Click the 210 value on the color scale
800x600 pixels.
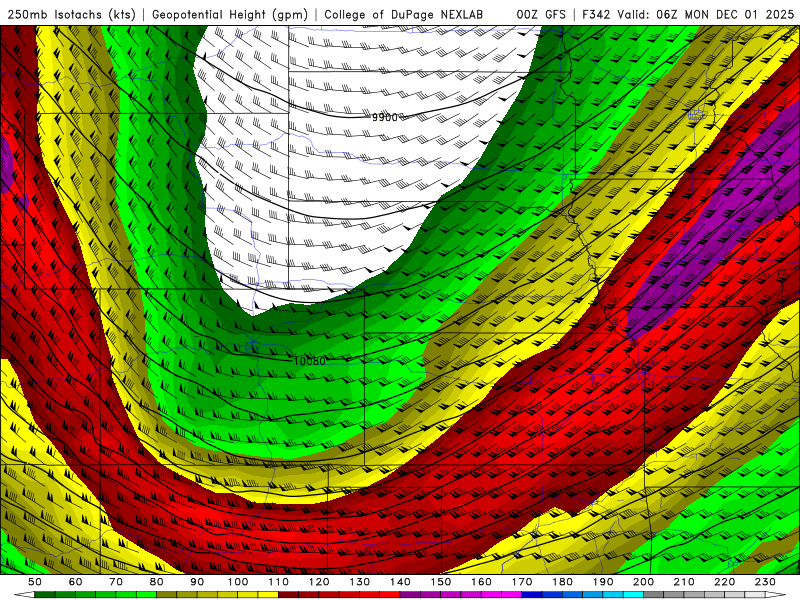[684, 582]
